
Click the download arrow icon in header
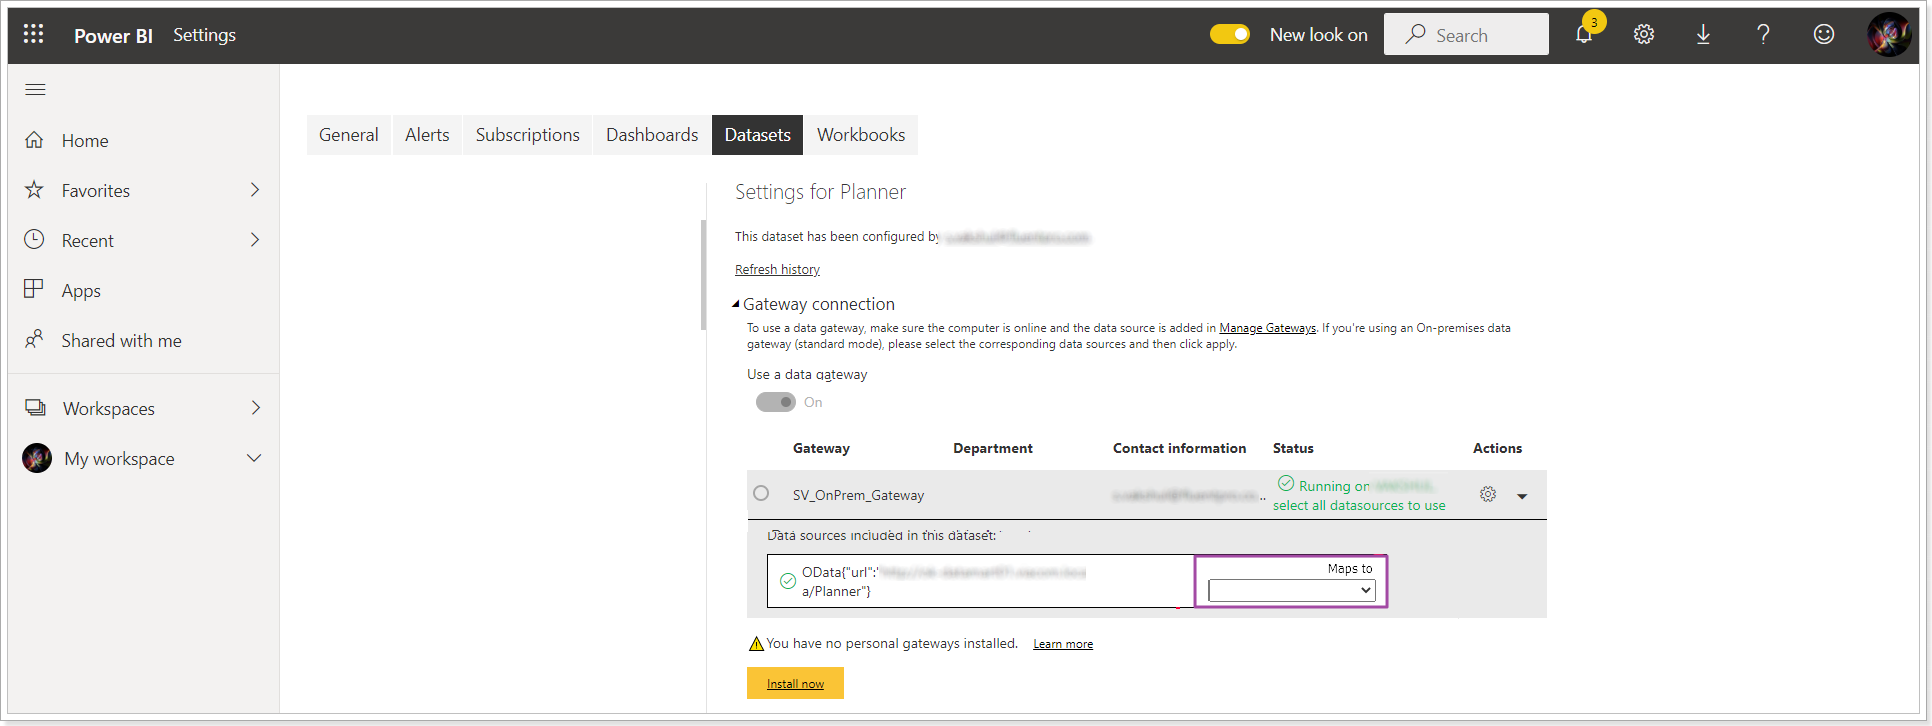(1703, 35)
